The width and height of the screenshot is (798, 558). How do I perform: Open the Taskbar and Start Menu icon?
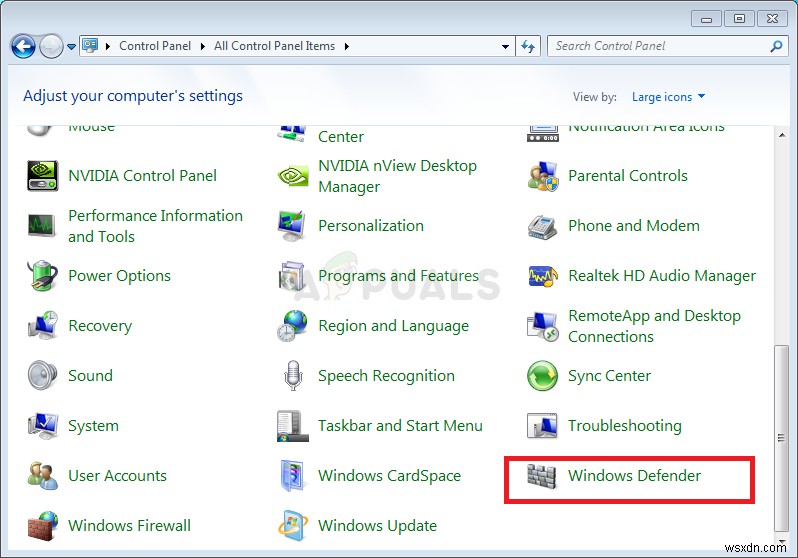293,426
